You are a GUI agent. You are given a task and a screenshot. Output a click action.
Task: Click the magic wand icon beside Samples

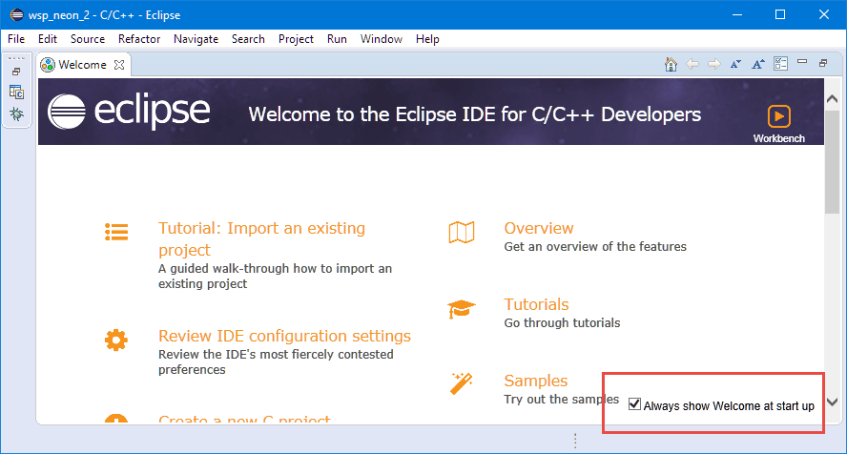[461, 384]
